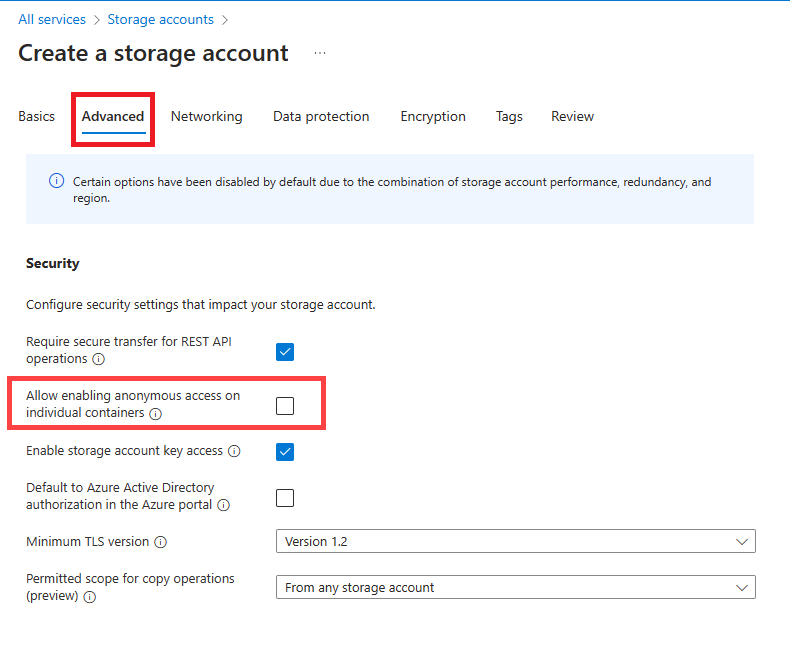Go to the Encryption tab
Image resolution: width=790 pixels, height=645 pixels.
coord(433,117)
